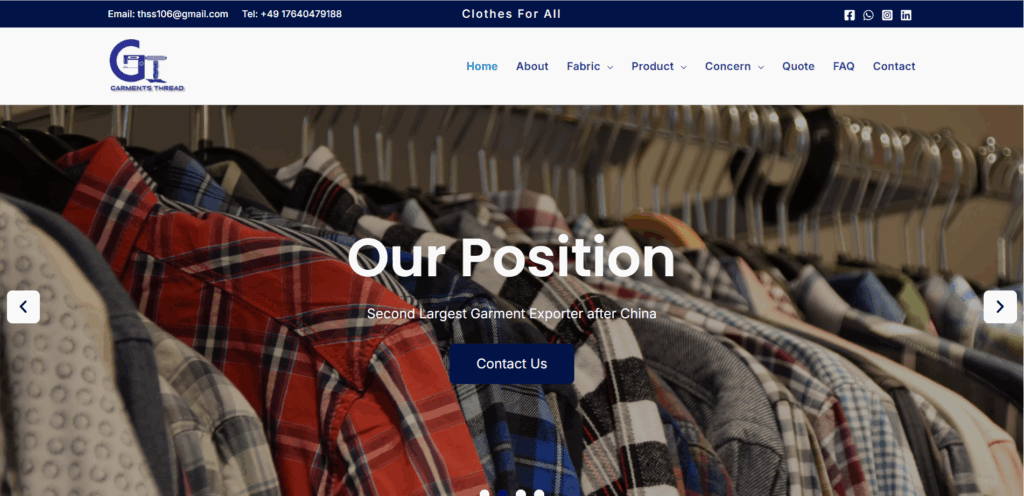The width and height of the screenshot is (1024, 496).
Task: Expand the Fabric dropdown menu
Action: coord(590,67)
